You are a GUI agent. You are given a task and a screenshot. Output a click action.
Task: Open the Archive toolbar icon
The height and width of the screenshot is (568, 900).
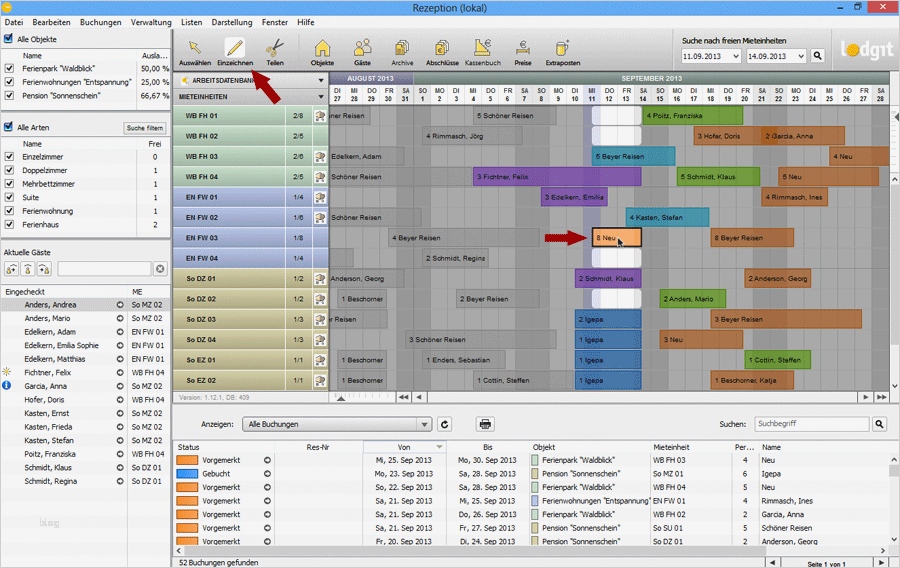coord(402,52)
